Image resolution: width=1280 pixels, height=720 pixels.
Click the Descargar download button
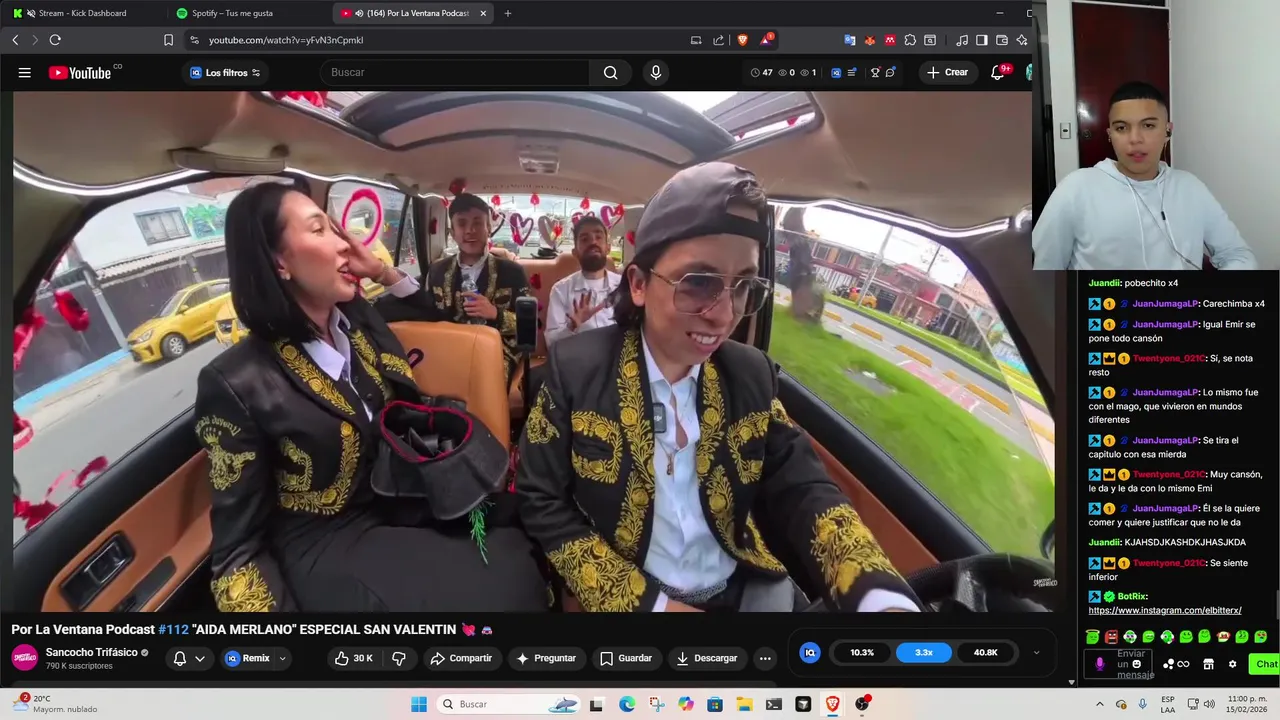point(707,658)
